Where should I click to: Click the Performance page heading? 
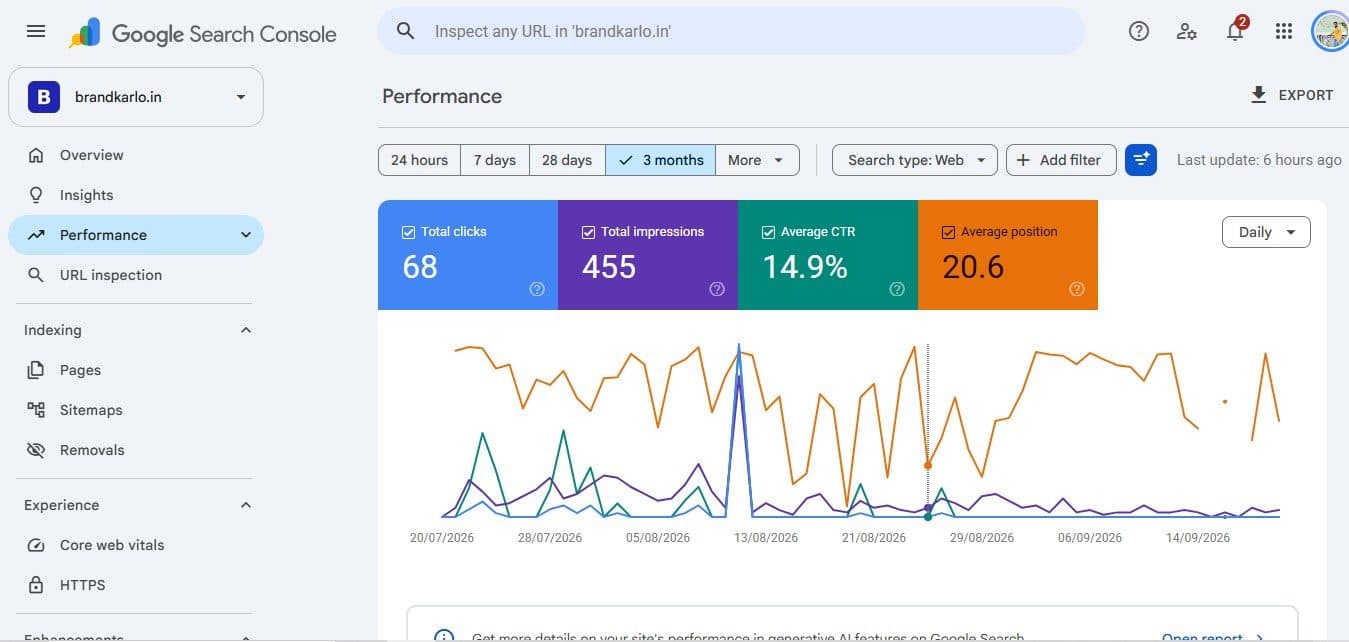pos(442,96)
